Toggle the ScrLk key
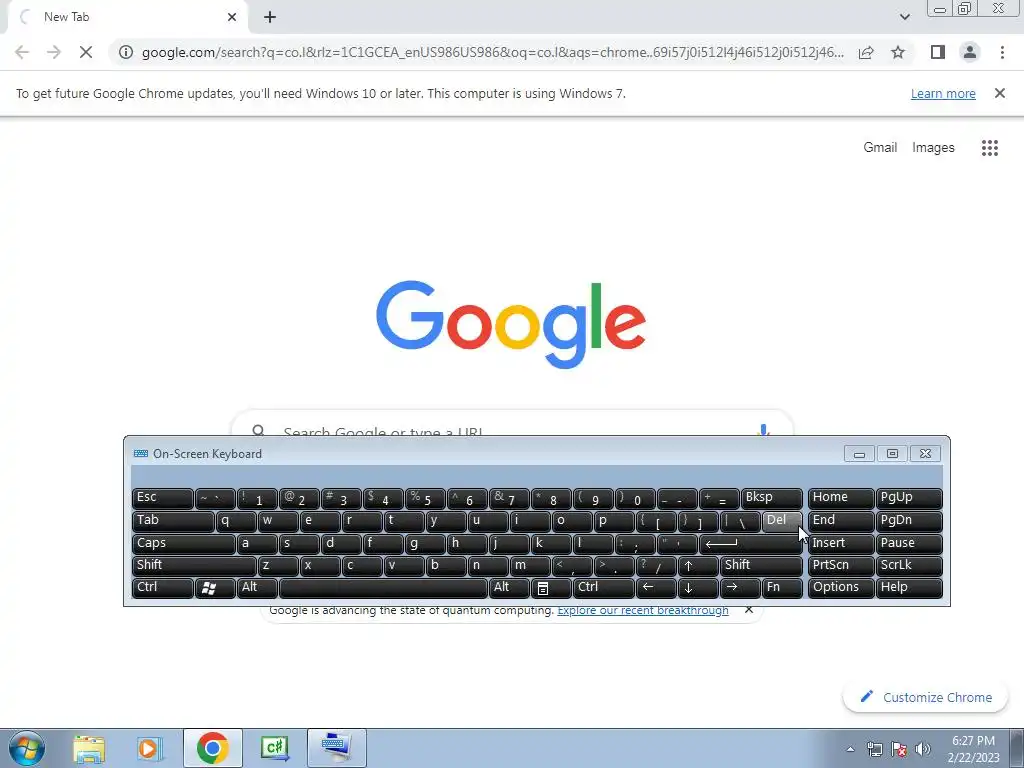The height and width of the screenshot is (768, 1024). click(x=908, y=566)
